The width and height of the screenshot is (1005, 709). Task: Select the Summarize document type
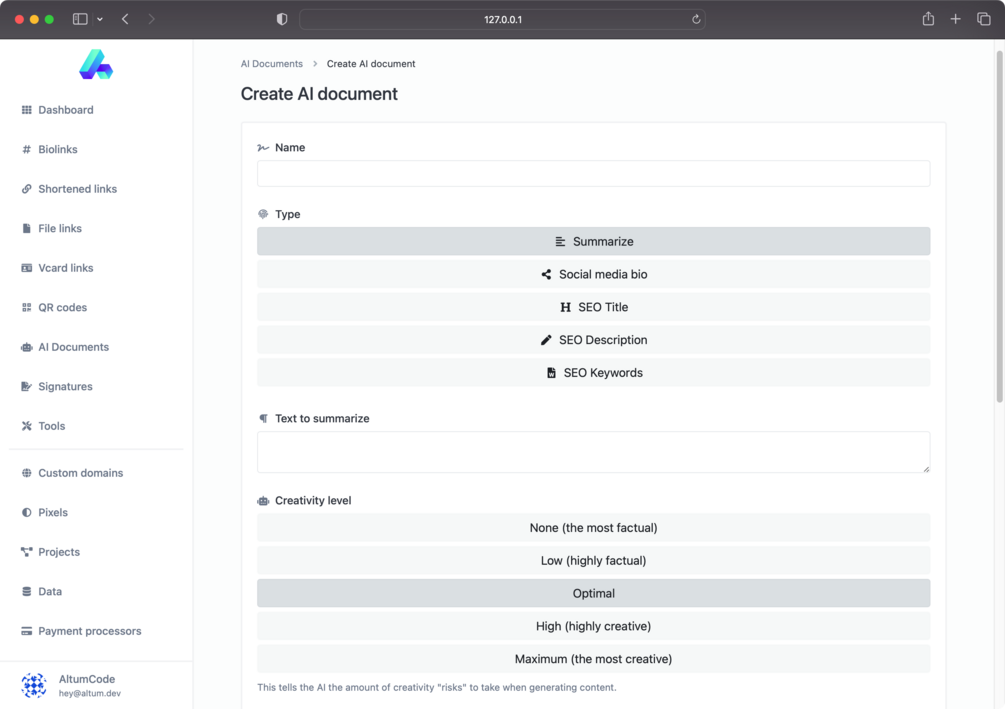pos(594,242)
